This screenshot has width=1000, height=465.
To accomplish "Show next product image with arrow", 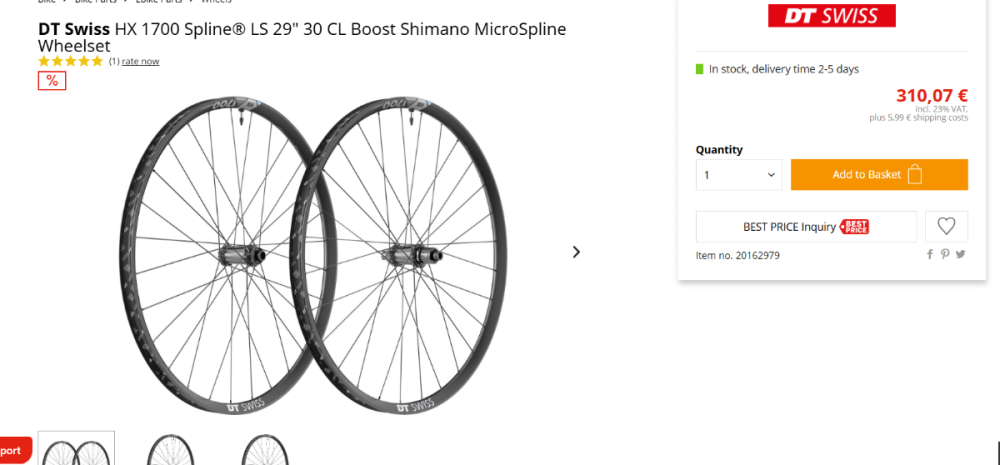I will click(576, 252).
